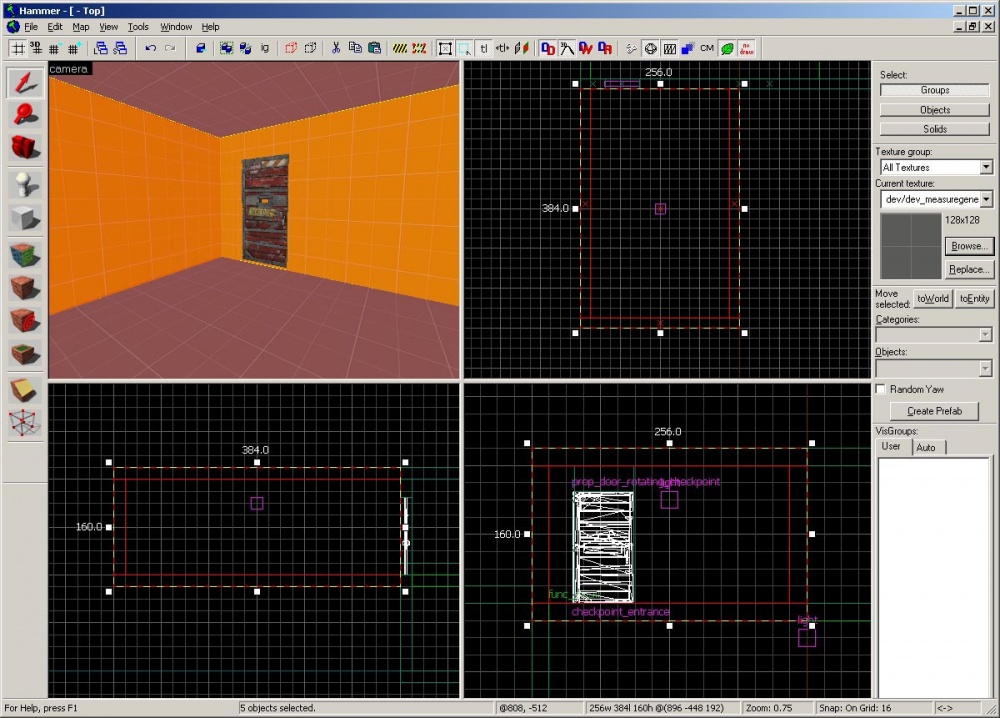Switch to the Auto VisGroups tab
The width and height of the screenshot is (1000, 718).
(926, 447)
